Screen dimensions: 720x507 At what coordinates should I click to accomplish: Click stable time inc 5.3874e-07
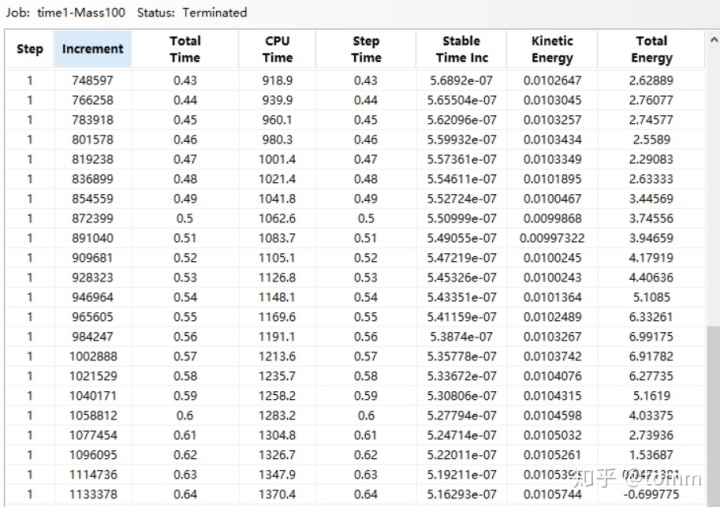pos(461,337)
